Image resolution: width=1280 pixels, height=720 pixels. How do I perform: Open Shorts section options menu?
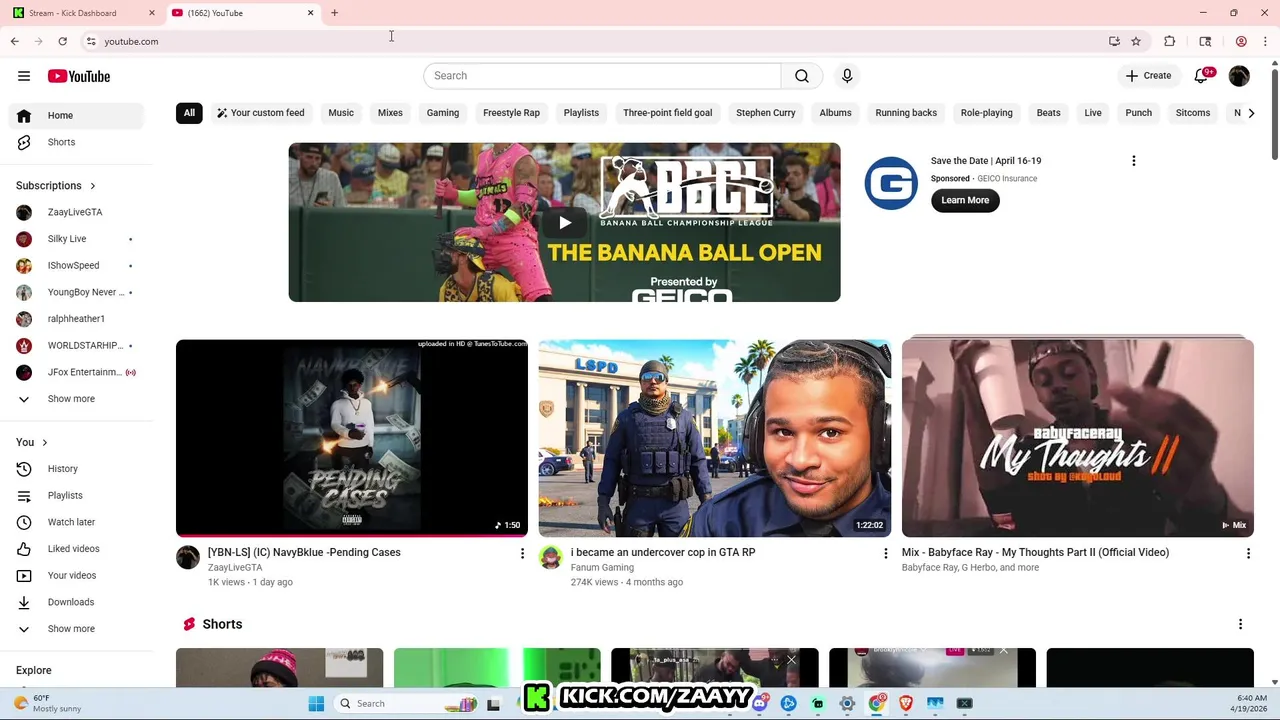point(1240,624)
